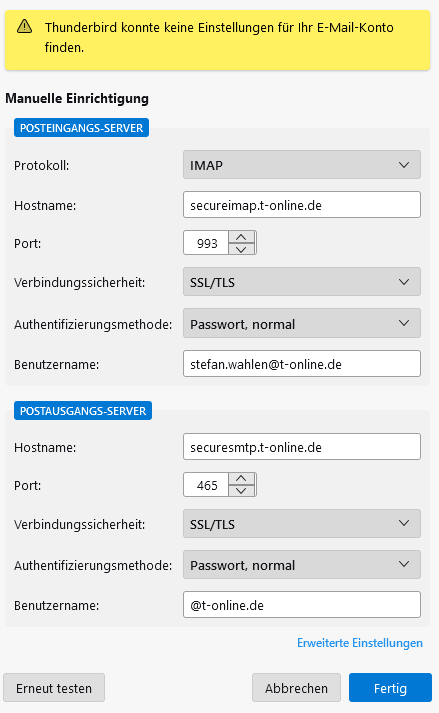The height and width of the screenshot is (713, 439).
Task: Open incoming Authentifizierungsmethode dropdown
Action: pyautogui.click(x=302, y=324)
